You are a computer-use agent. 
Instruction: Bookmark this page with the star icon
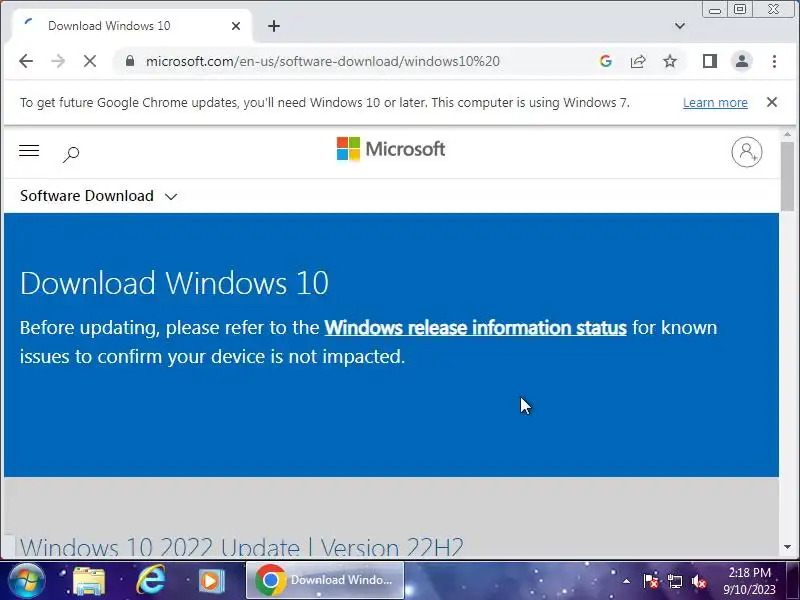pyautogui.click(x=670, y=61)
